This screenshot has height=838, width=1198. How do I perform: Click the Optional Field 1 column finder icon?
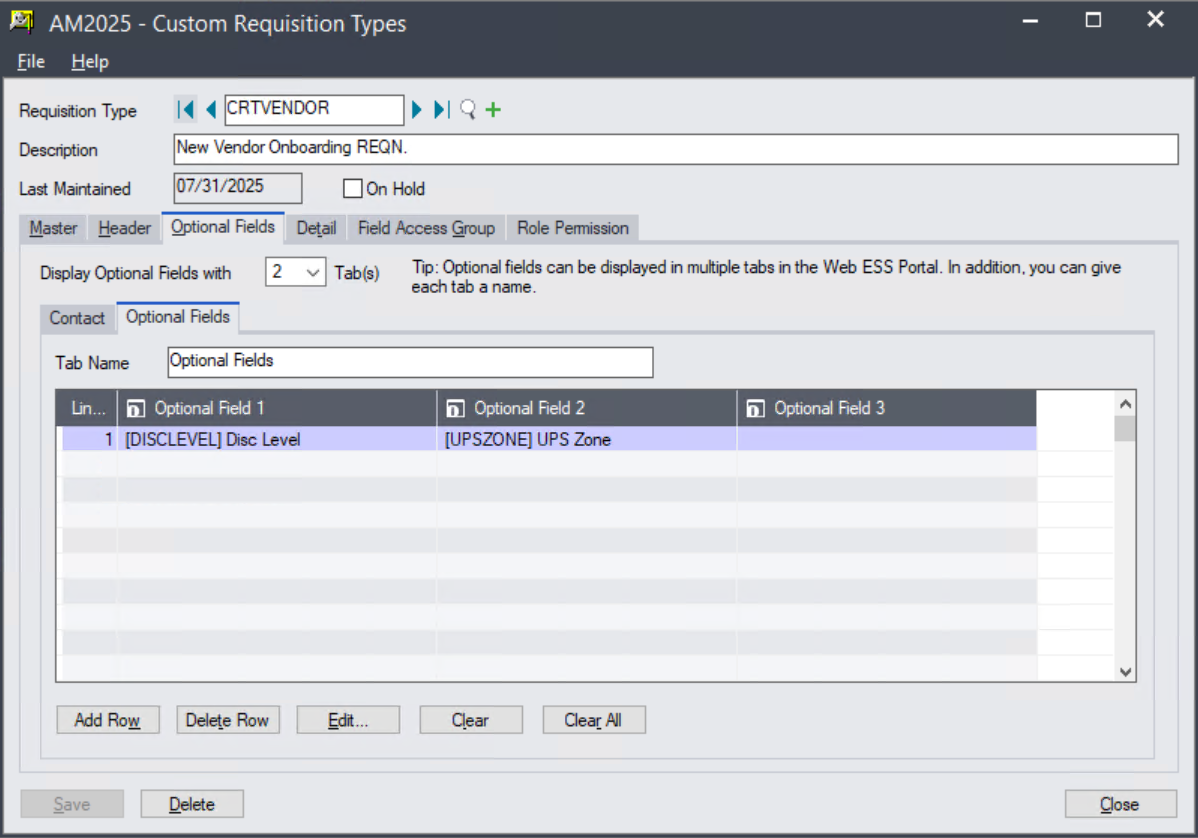coord(135,409)
